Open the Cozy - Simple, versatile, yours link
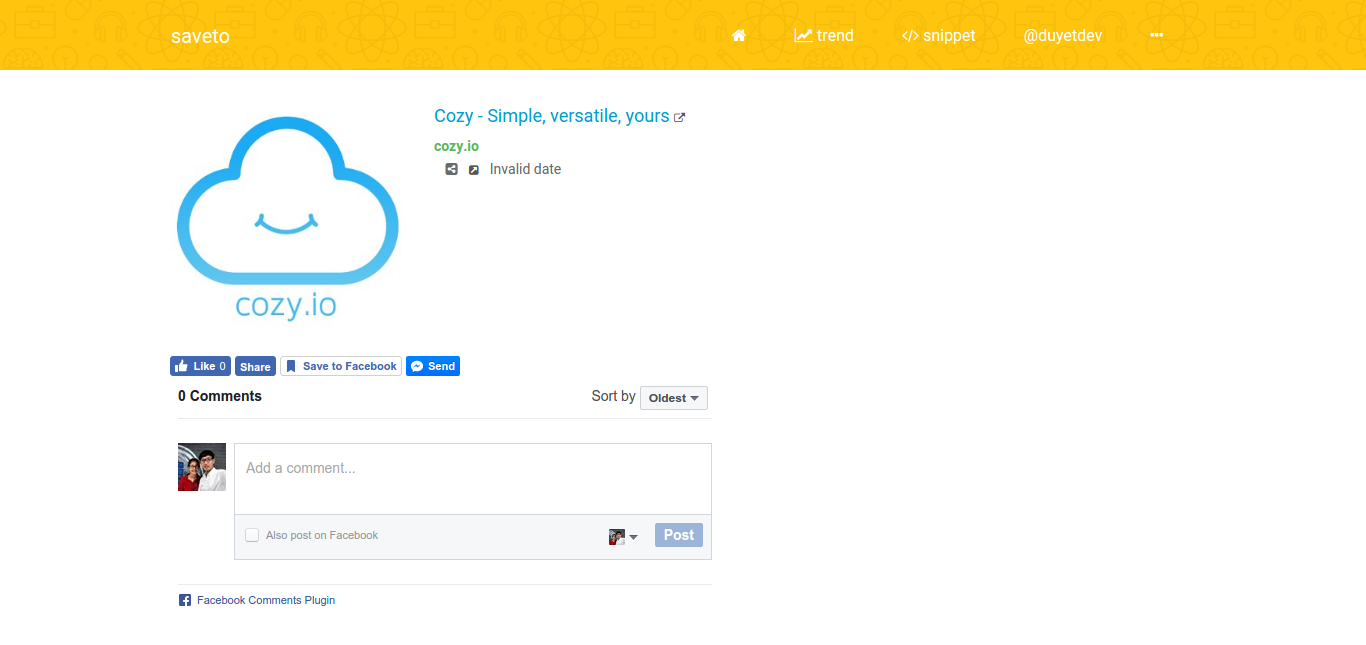Image resolution: width=1366 pixels, height=645 pixels. (551, 116)
